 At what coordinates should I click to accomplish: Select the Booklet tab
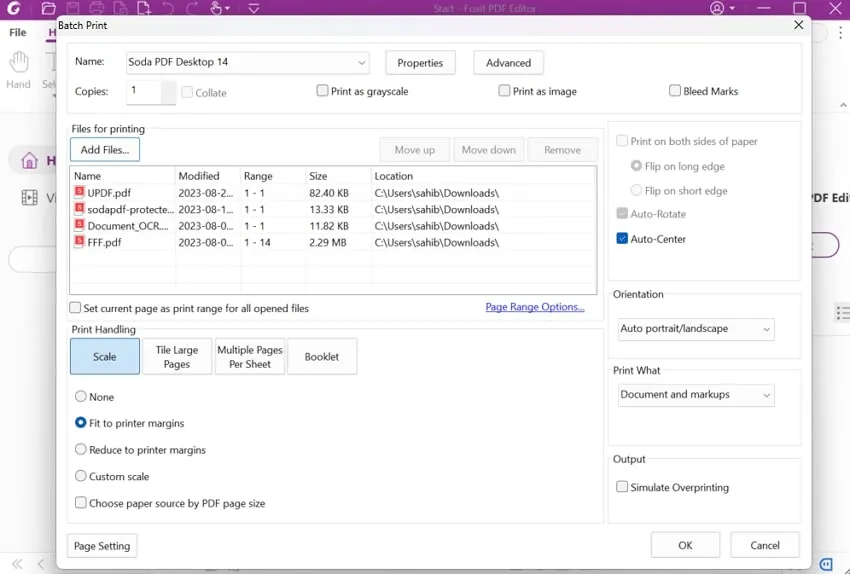(322, 357)
